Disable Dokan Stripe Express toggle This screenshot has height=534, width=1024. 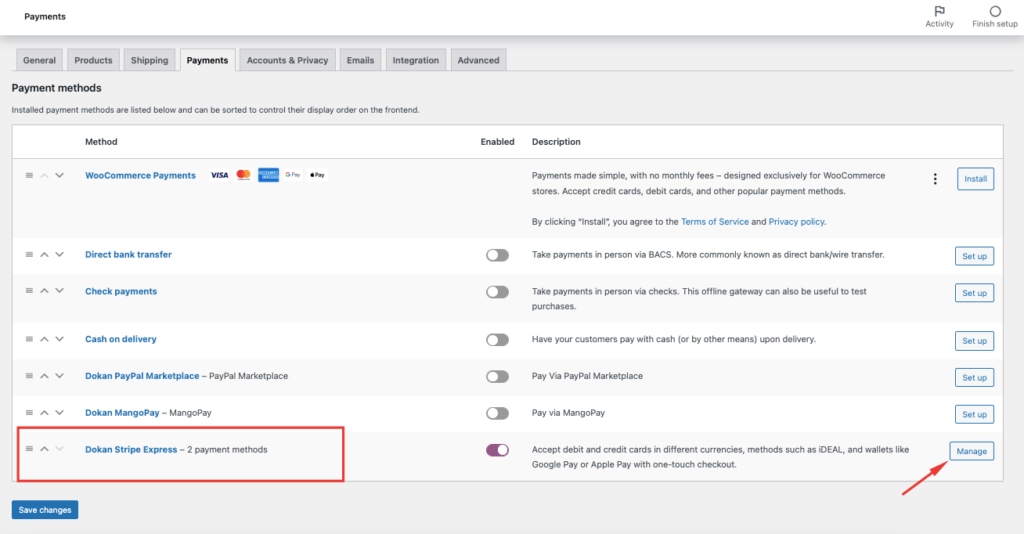coord(497,450)
